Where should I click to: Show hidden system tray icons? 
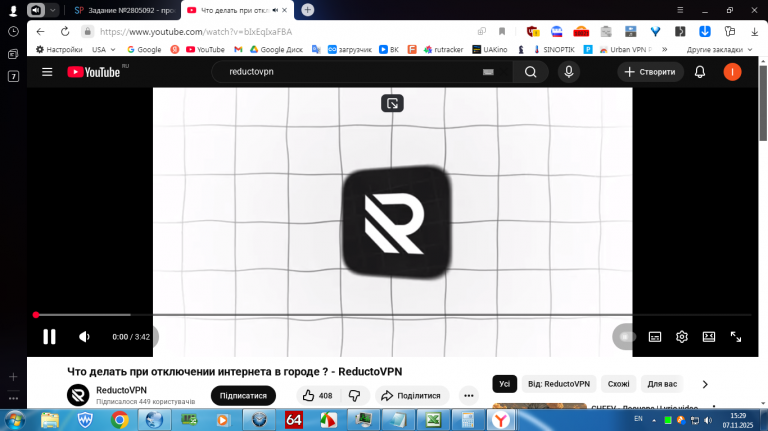click(654, 420)
